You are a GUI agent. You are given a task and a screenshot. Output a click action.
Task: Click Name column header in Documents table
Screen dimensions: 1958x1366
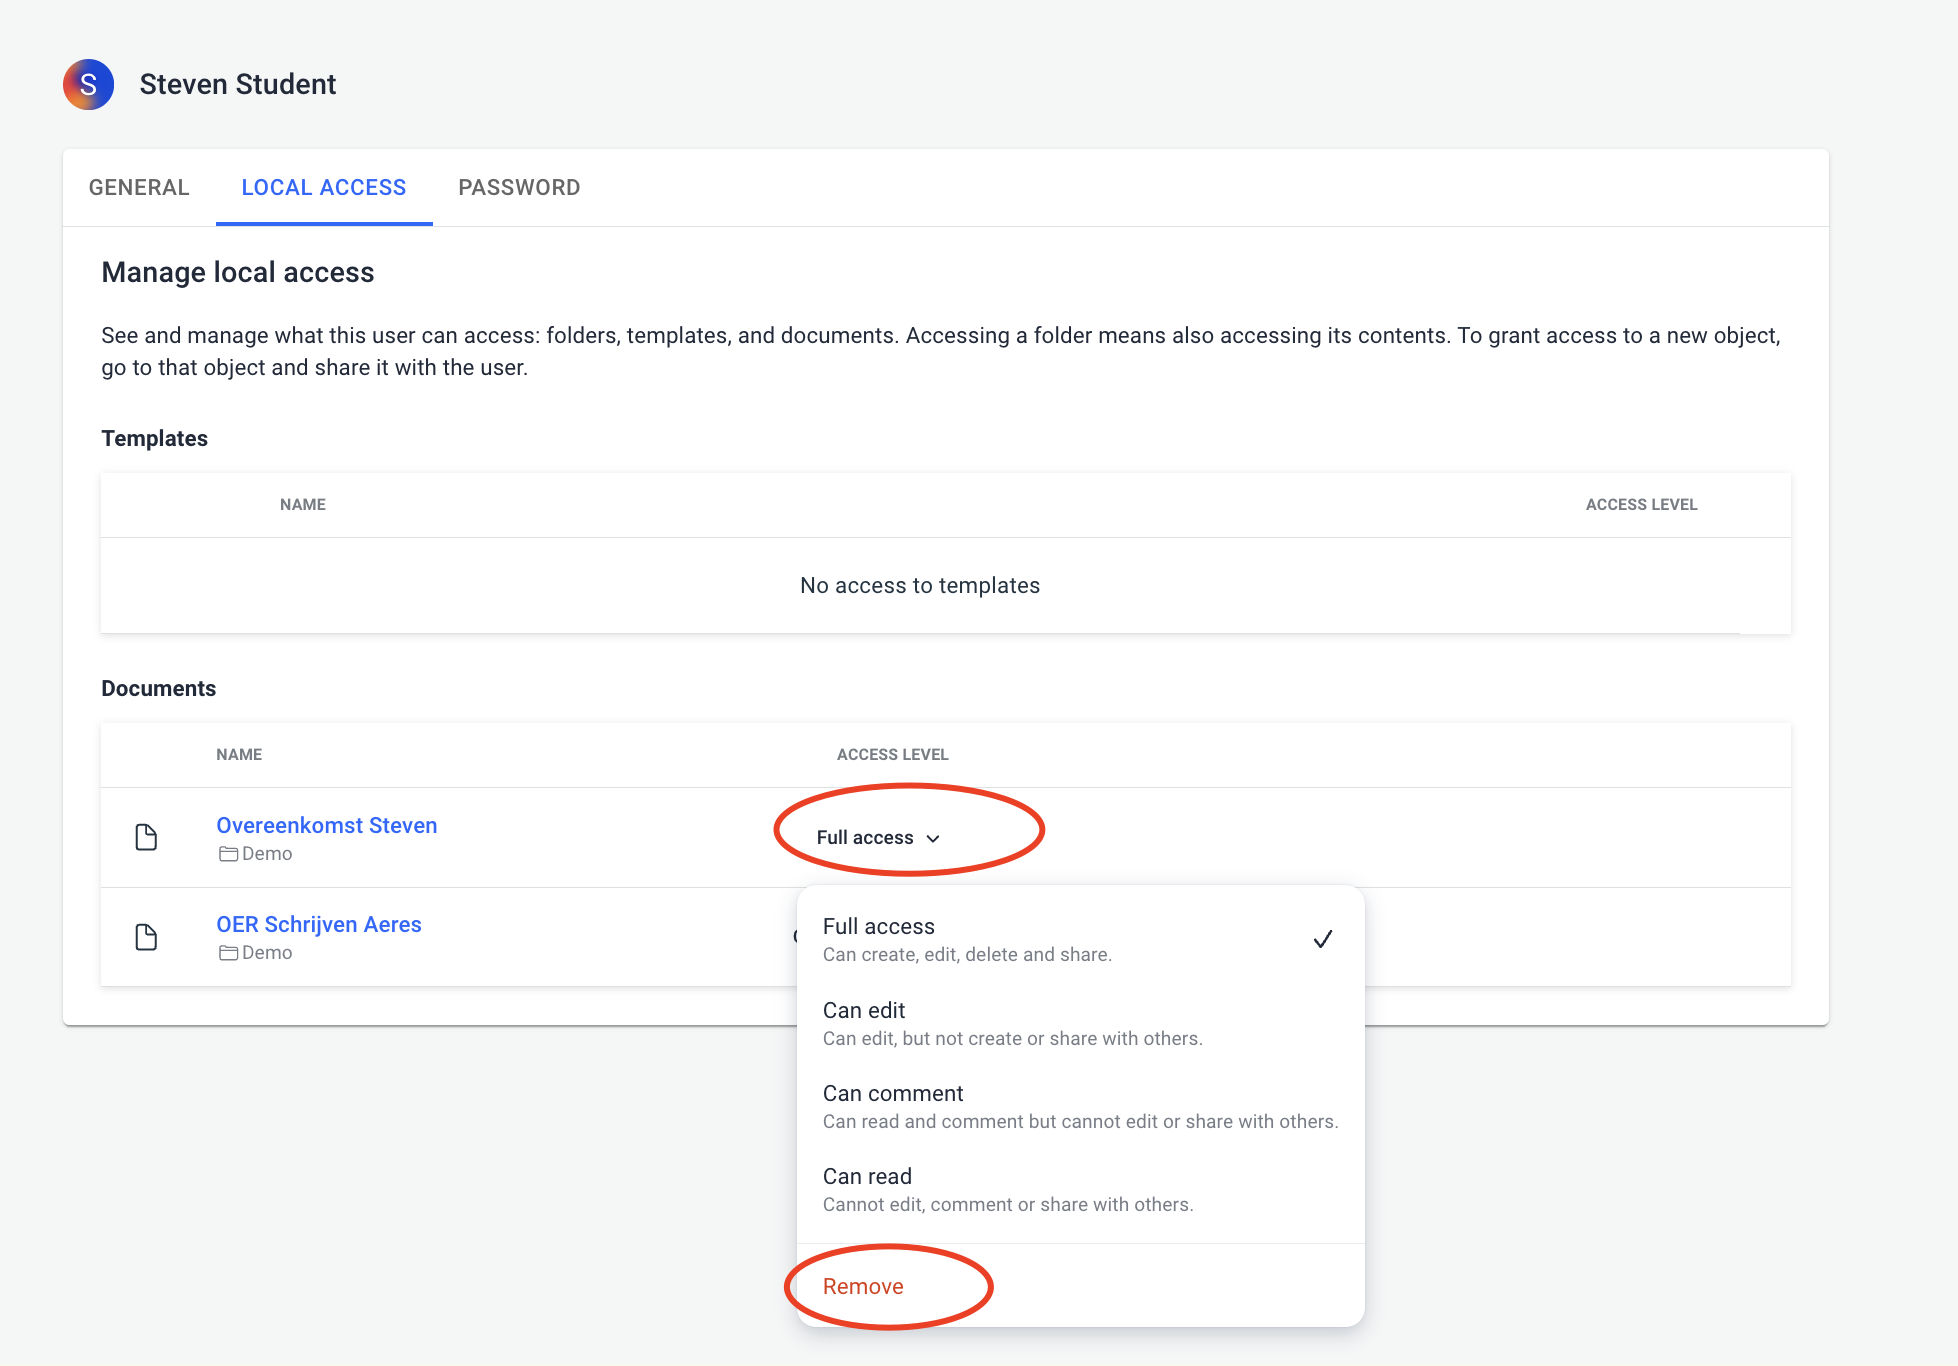[x=239, y=755]
